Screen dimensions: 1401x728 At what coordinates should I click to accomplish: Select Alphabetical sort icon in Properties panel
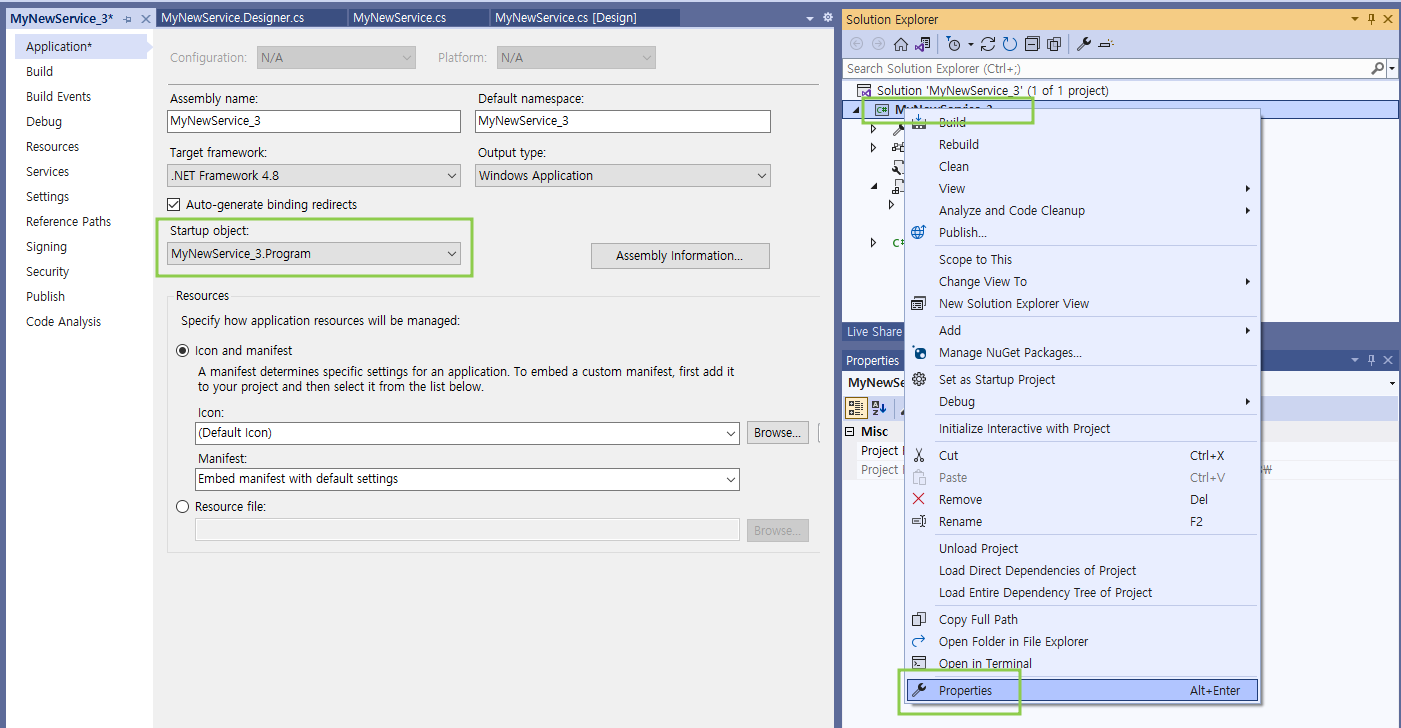pos(879,408)
